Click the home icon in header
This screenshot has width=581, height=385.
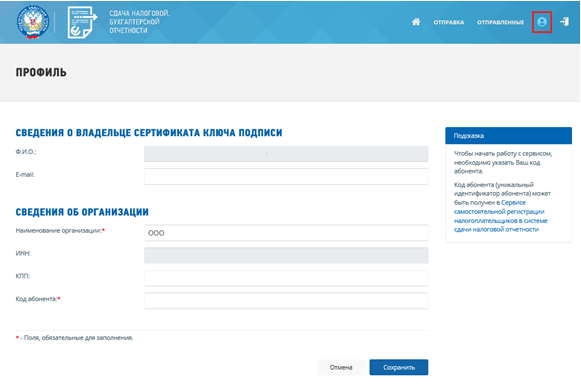pos(416,22)
